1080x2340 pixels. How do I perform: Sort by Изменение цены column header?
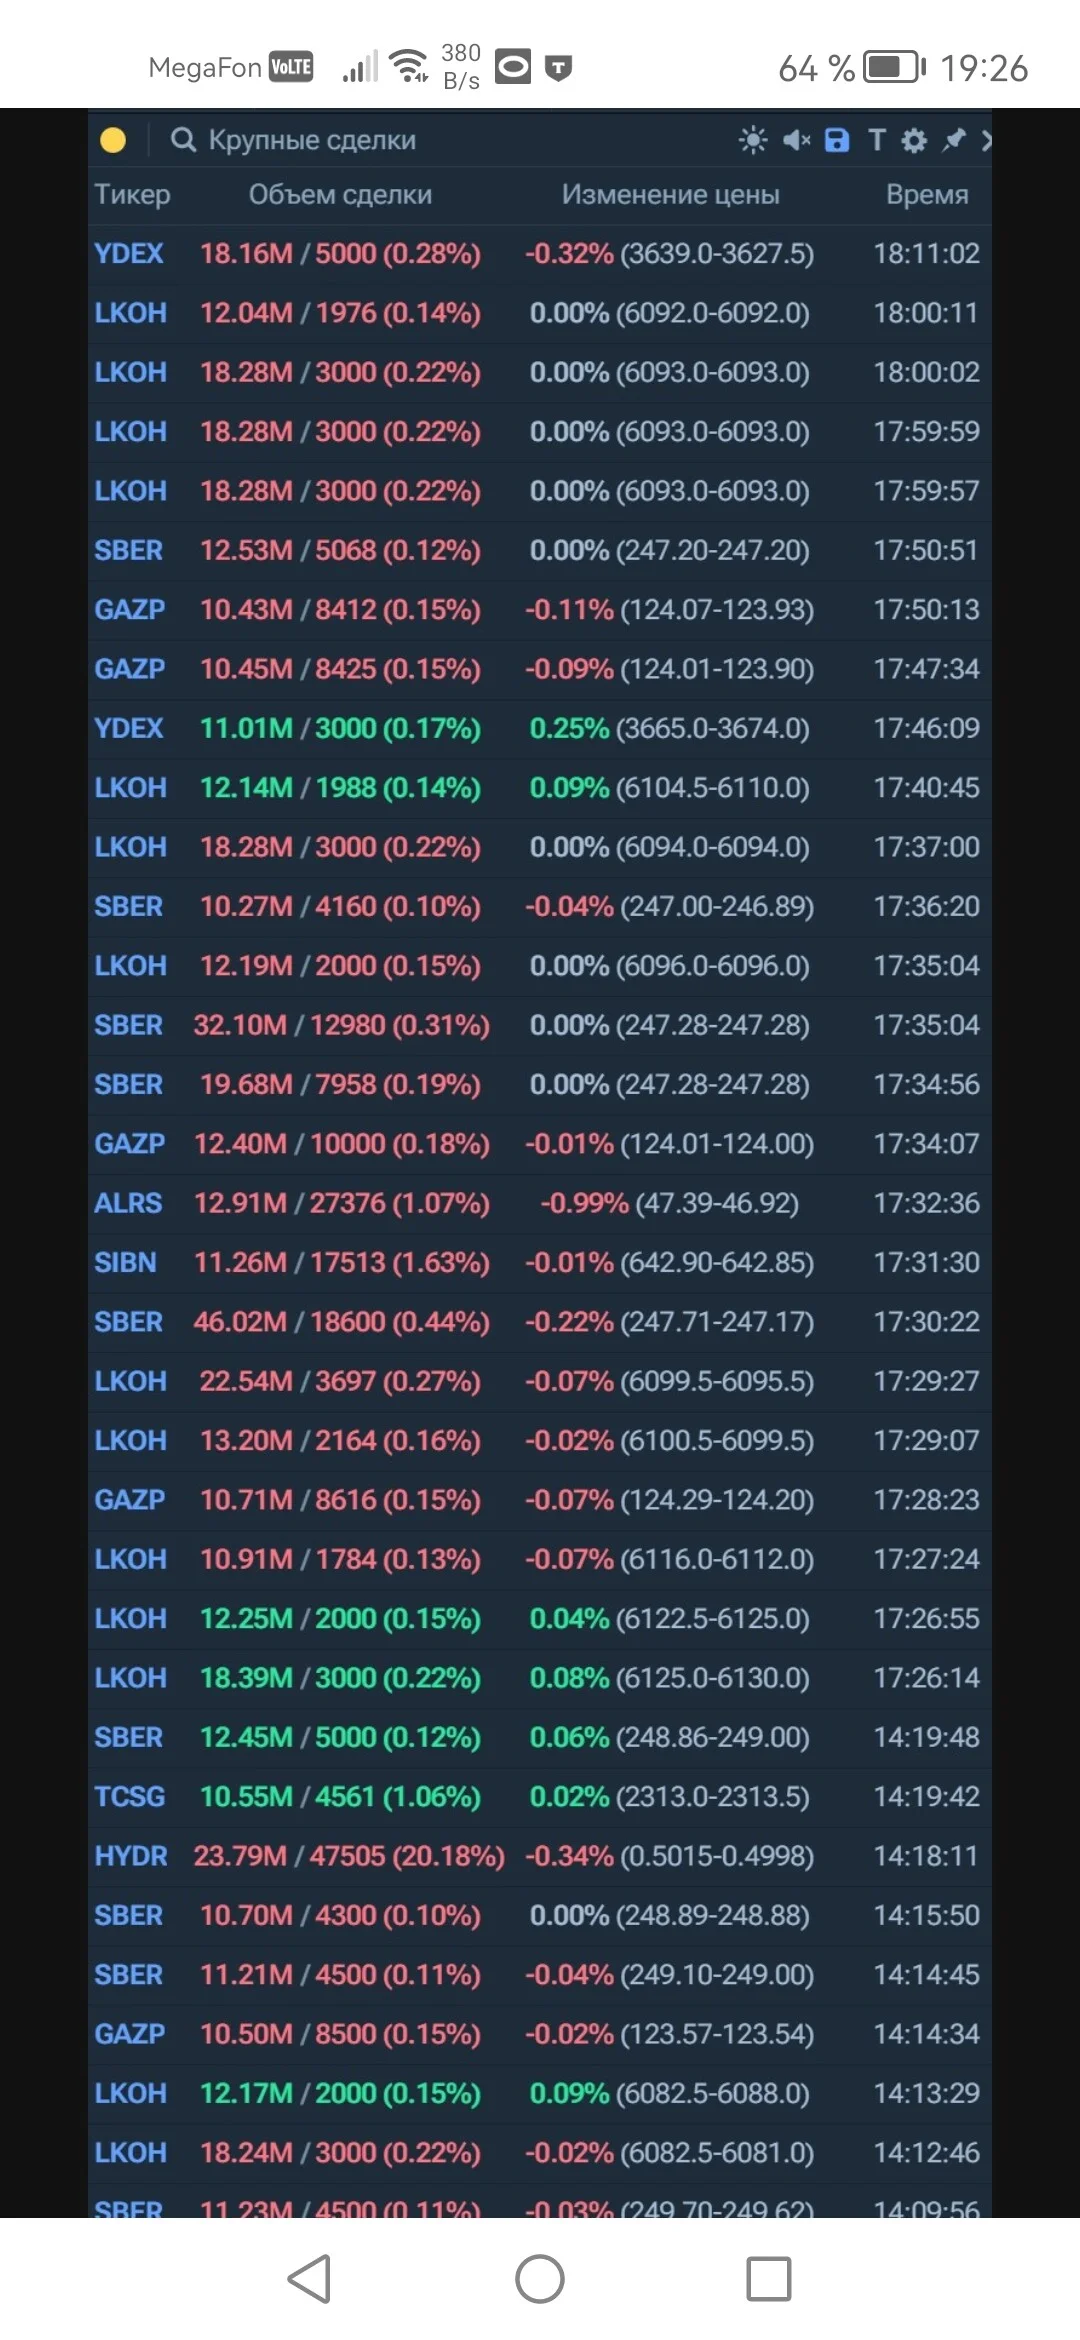tap(670, 195)
